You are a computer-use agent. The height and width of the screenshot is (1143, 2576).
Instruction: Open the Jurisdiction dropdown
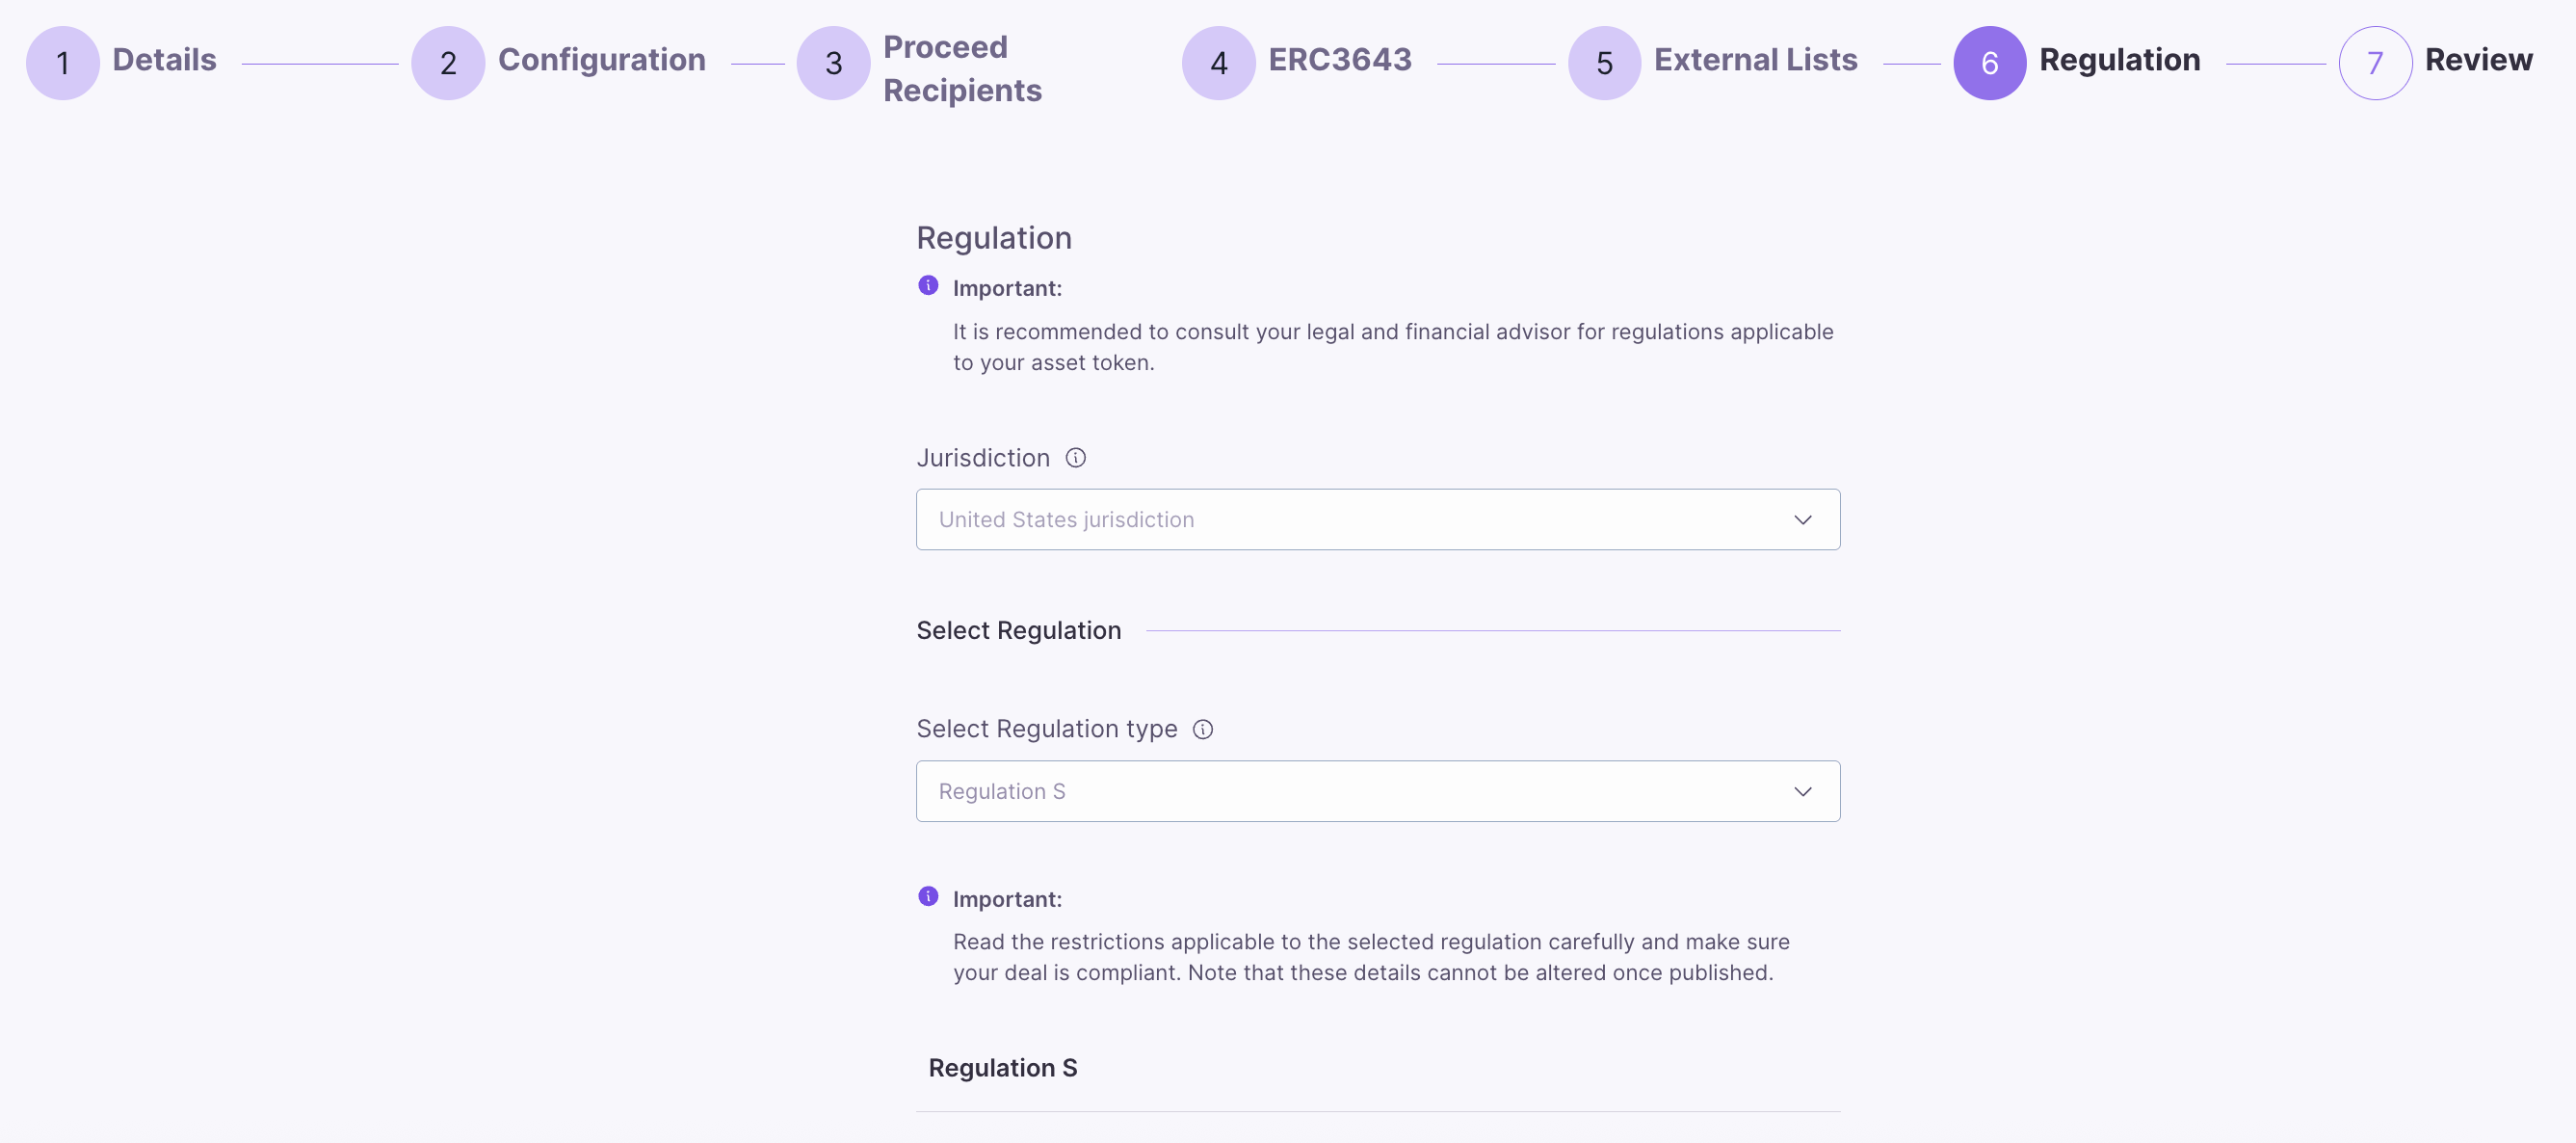[1378, 519]
